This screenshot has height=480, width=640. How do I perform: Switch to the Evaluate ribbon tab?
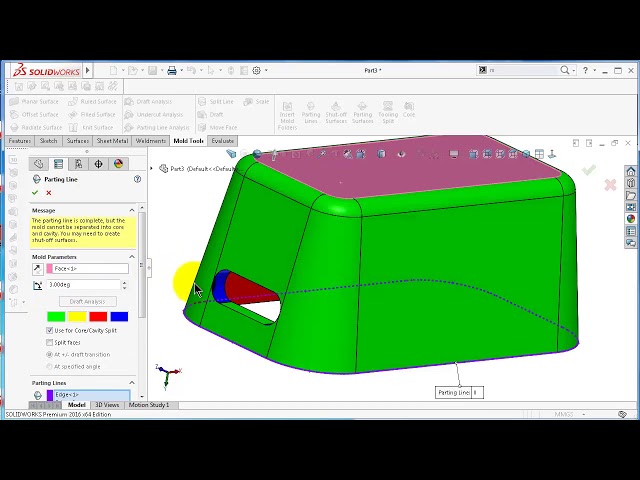click(223, 141)
